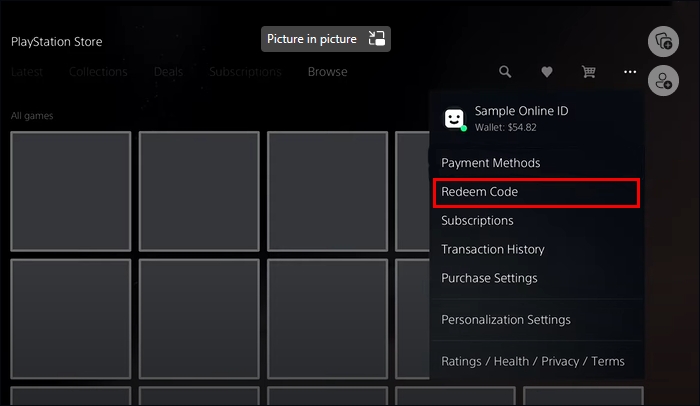Select the first game tile under All games
The height and width of the screenshot is (406, 700).
click(70, 190)
